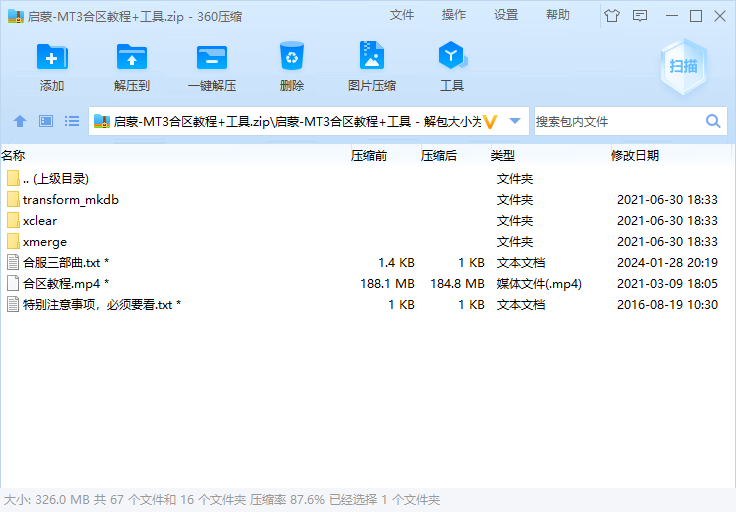Sort by the 压缩后 column header

coord(439,155)
